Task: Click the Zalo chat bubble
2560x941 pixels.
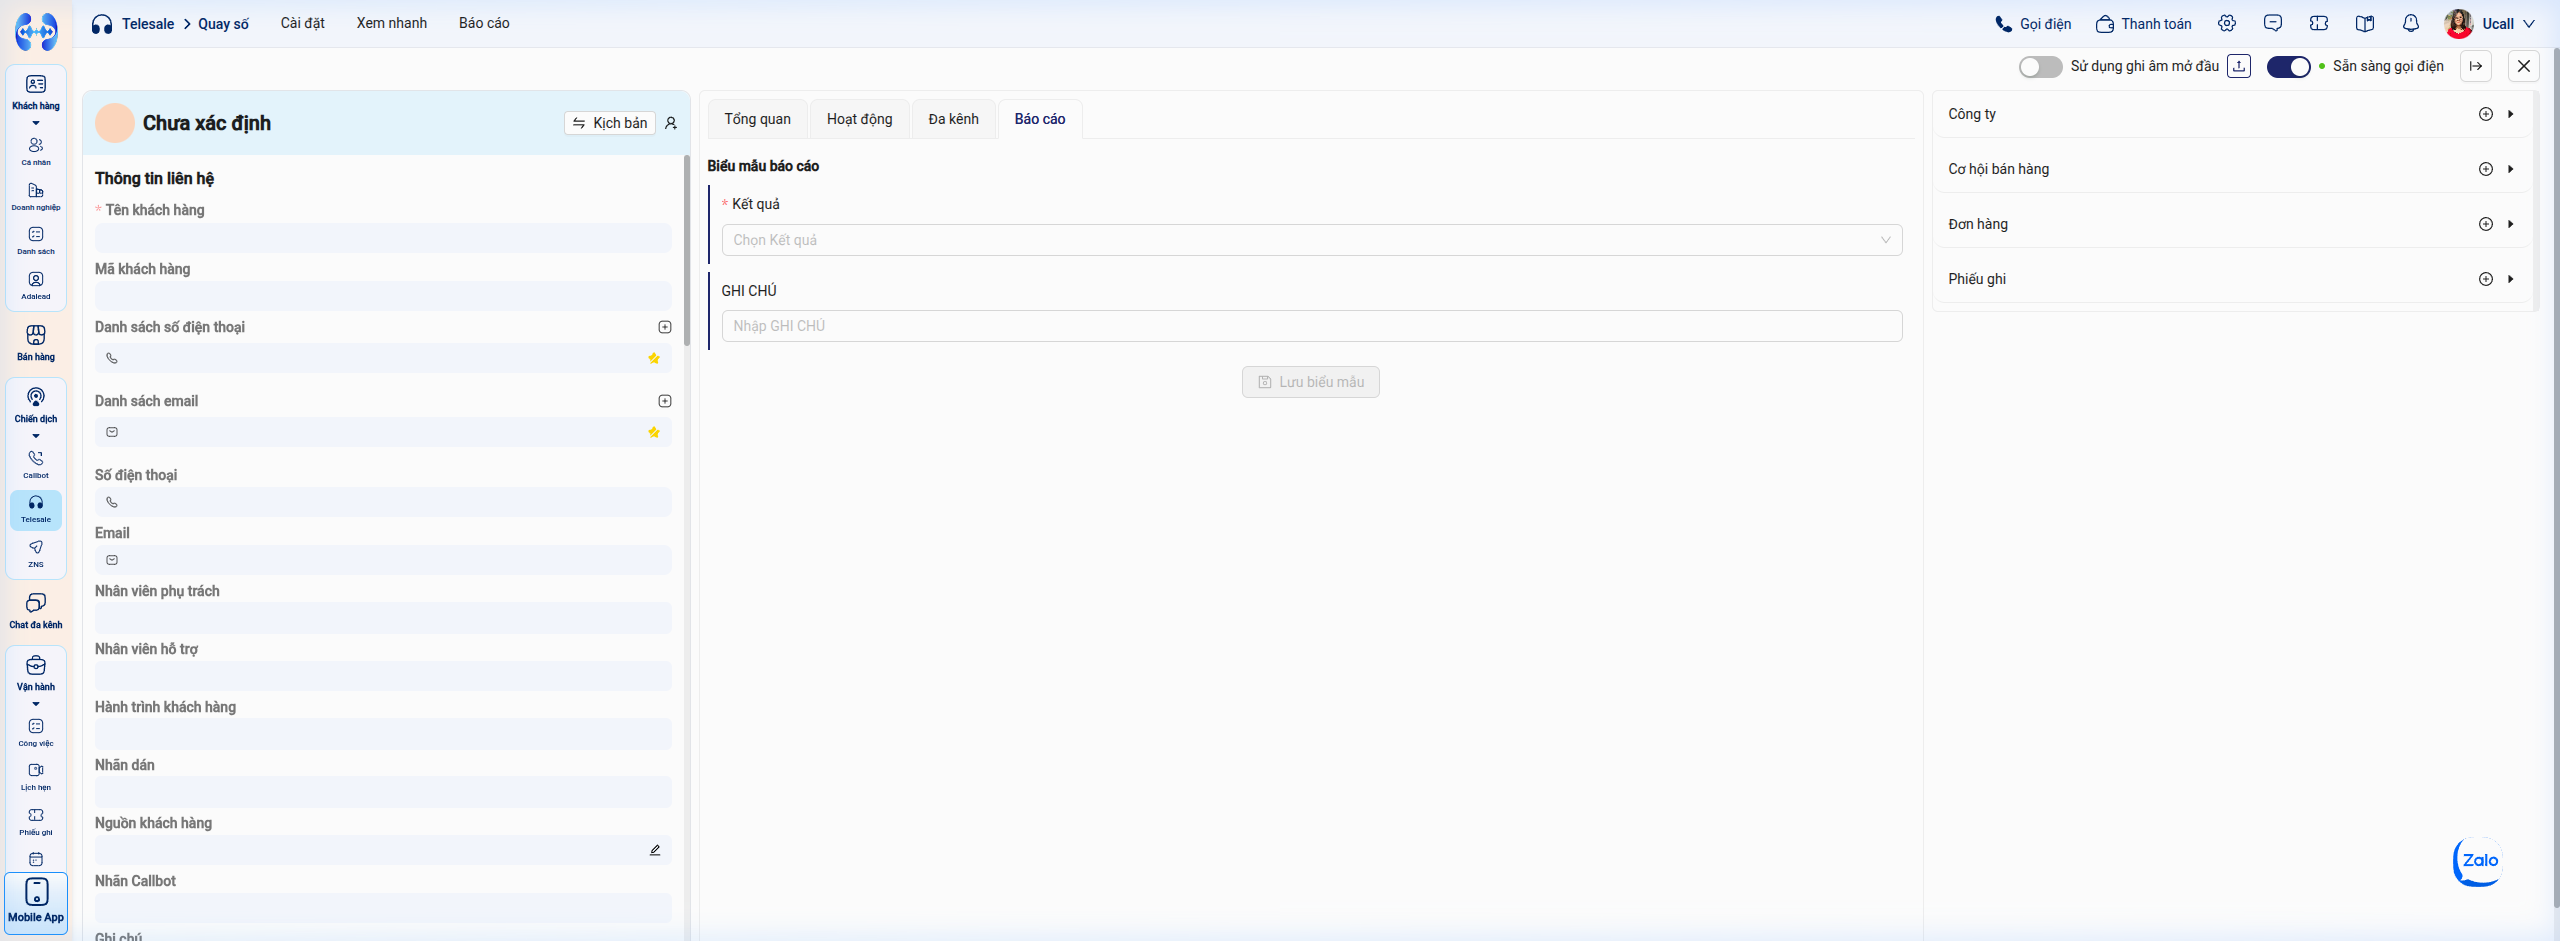Action: [x=2478, y=861]
